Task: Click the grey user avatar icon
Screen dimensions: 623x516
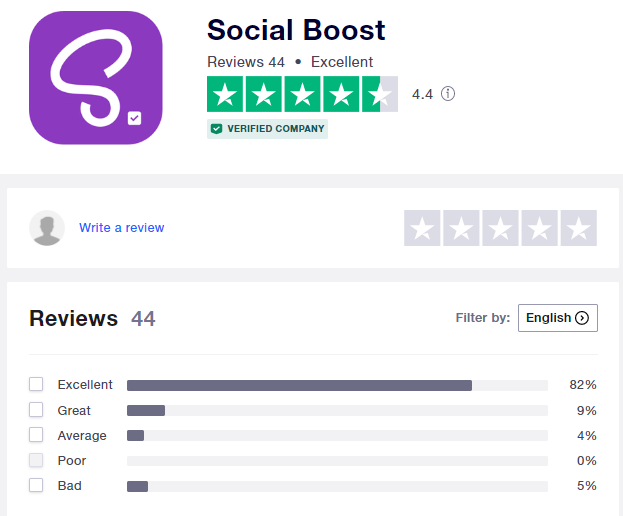Action: pyautogui.click(x=47, y=228)
